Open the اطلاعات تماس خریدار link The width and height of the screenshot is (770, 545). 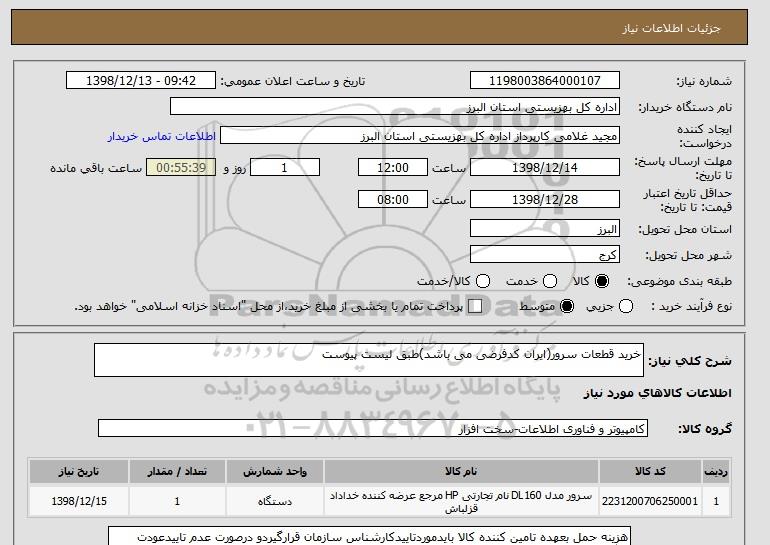pos(162,136)
